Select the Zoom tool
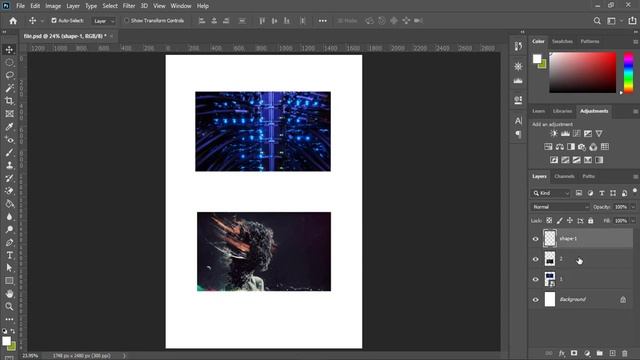640x360 pixels. pos(9,306)
